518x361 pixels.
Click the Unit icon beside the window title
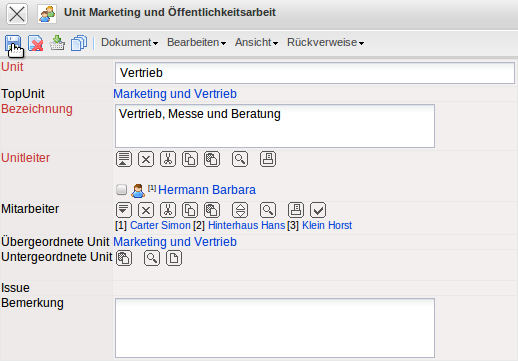point(47,14)
